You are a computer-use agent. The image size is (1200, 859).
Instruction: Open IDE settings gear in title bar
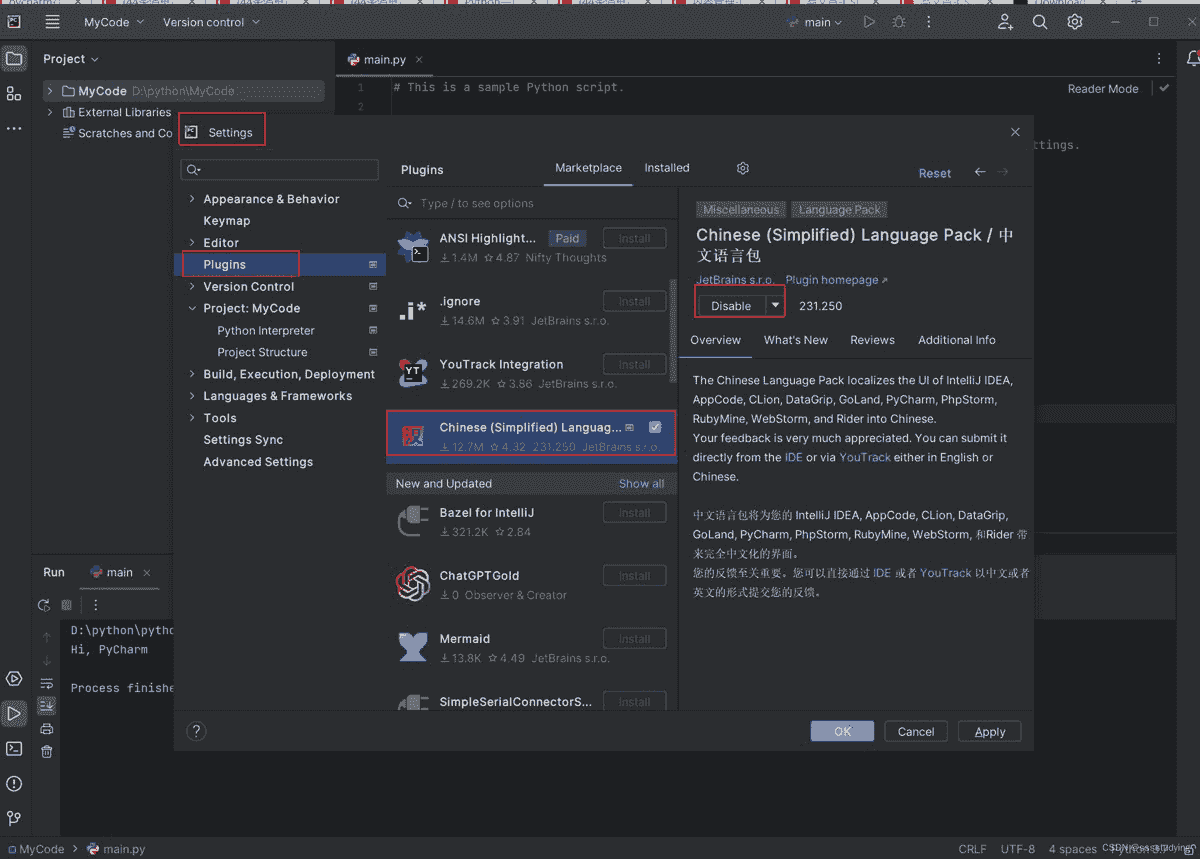click(1075, 22)
